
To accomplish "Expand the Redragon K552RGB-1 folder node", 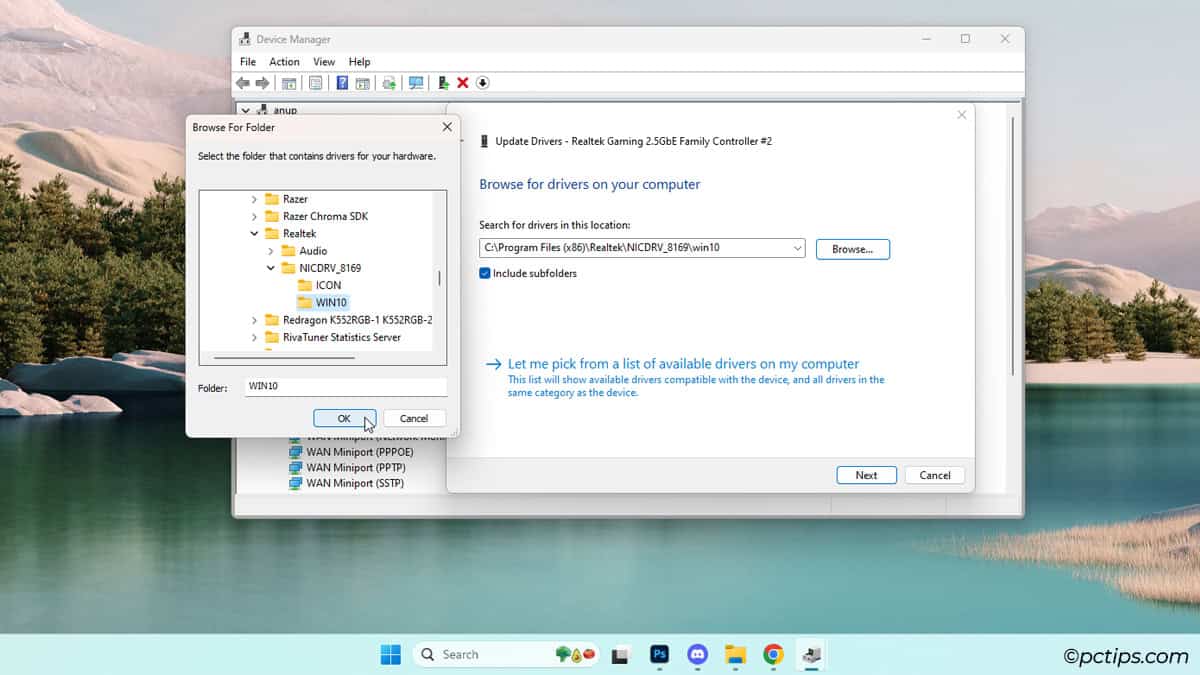I will pyautogui.click(x=254, y=320).
